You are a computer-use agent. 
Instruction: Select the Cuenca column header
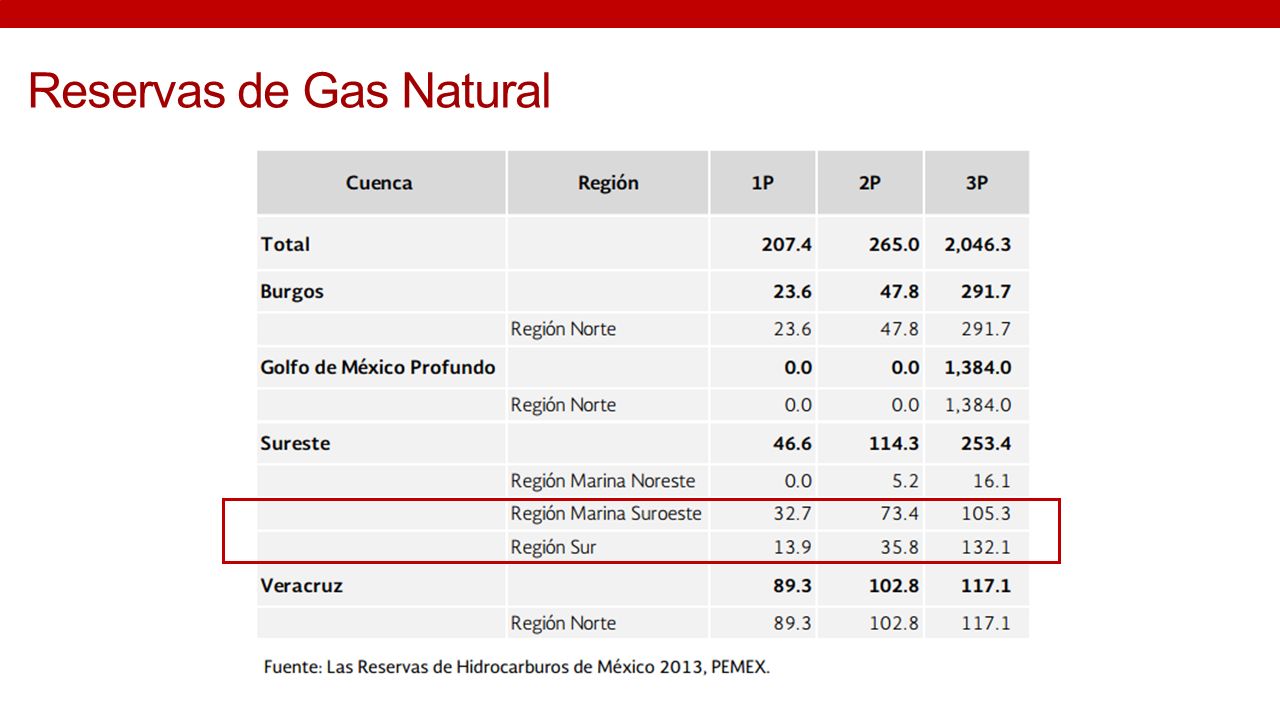coord(379,183)
